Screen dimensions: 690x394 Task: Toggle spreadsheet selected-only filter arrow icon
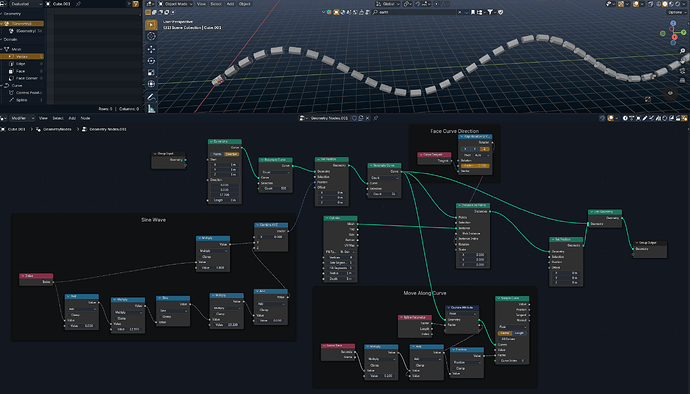click(129, 4)
